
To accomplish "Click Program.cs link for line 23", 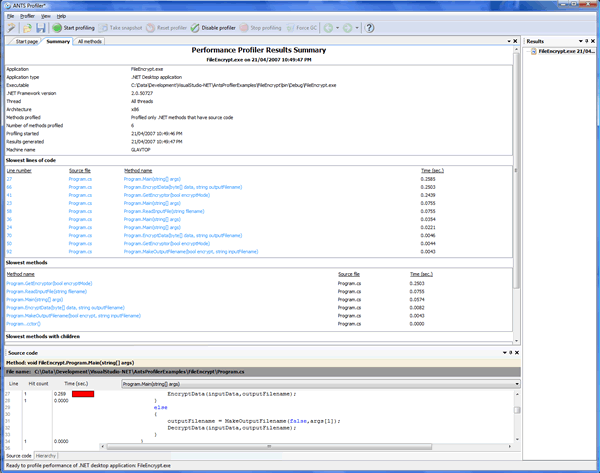I will pos(80,203).
